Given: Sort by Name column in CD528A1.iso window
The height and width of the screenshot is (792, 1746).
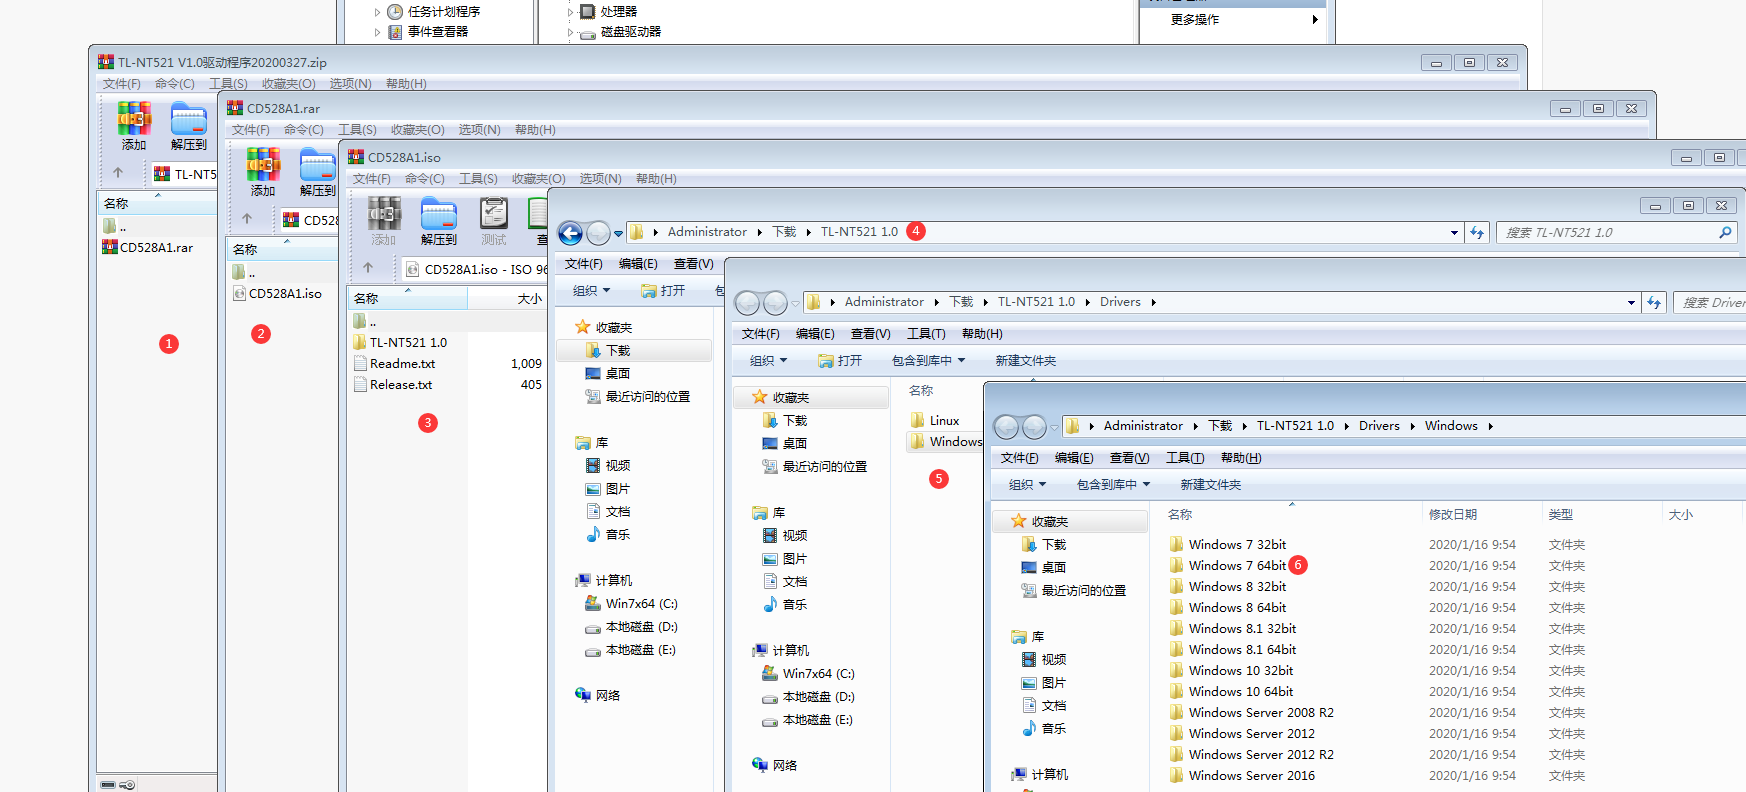Looking at the screenshot, I should click(408, 298).
